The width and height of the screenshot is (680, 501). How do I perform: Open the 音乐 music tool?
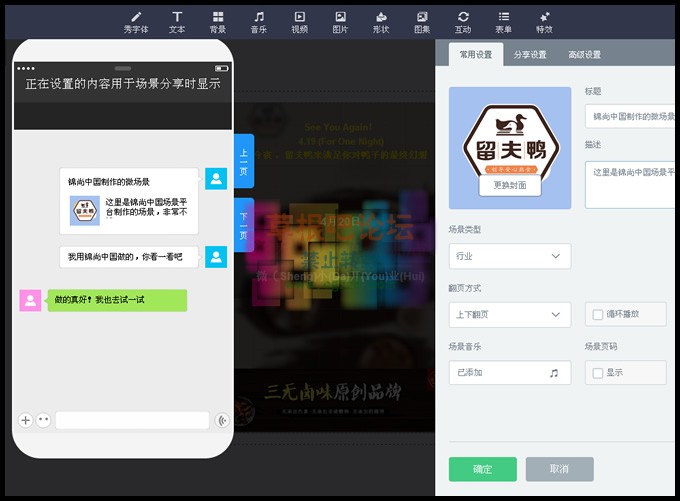[x=259, y=23]
